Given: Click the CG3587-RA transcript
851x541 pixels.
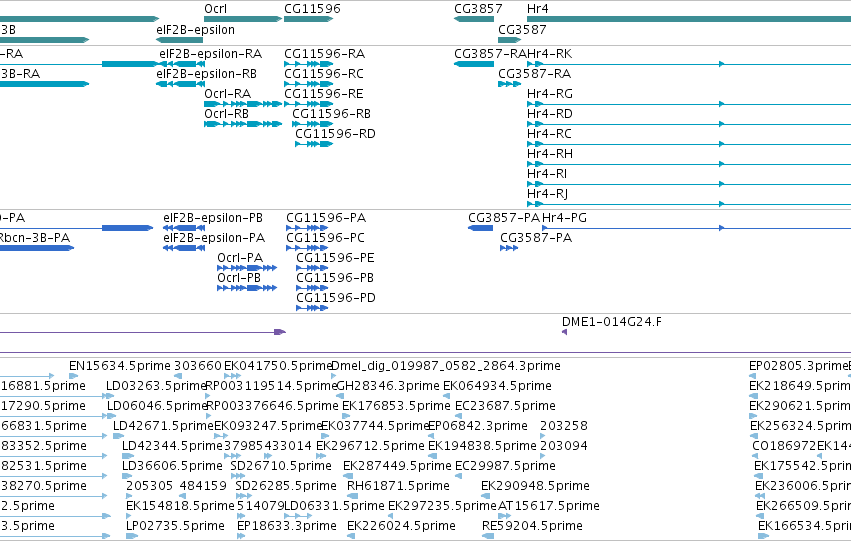Looking at the screenshot, I should tap(509, 84).
